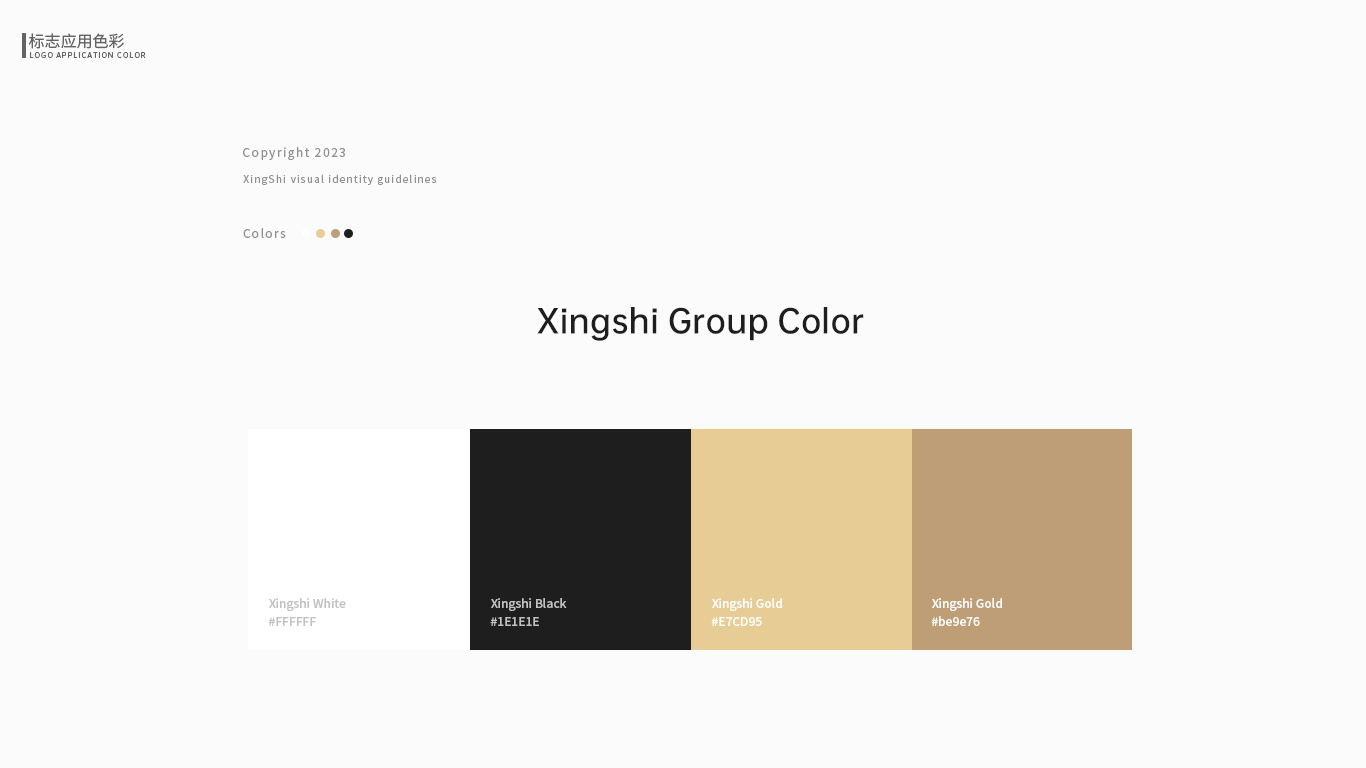Click the Xingshi White color swatch
Screen dimensions: 1366x768
pyautogui.click(x=359, y=539)
